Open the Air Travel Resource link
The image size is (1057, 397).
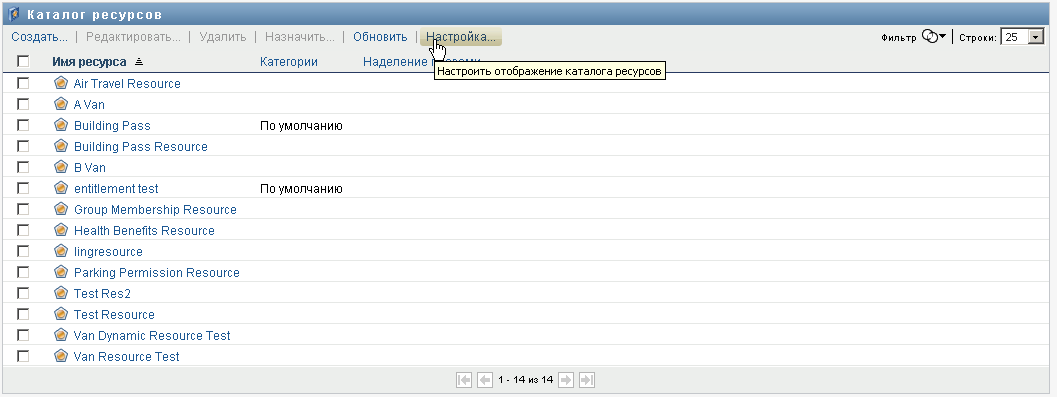[127, 84]
